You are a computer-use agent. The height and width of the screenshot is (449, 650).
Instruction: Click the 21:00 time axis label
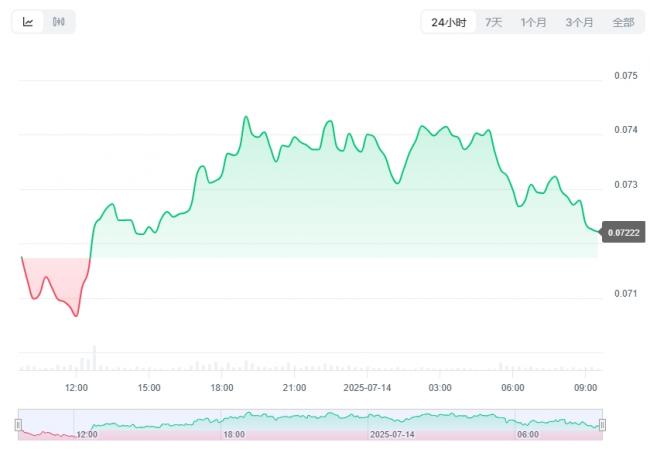click(294, 388)
